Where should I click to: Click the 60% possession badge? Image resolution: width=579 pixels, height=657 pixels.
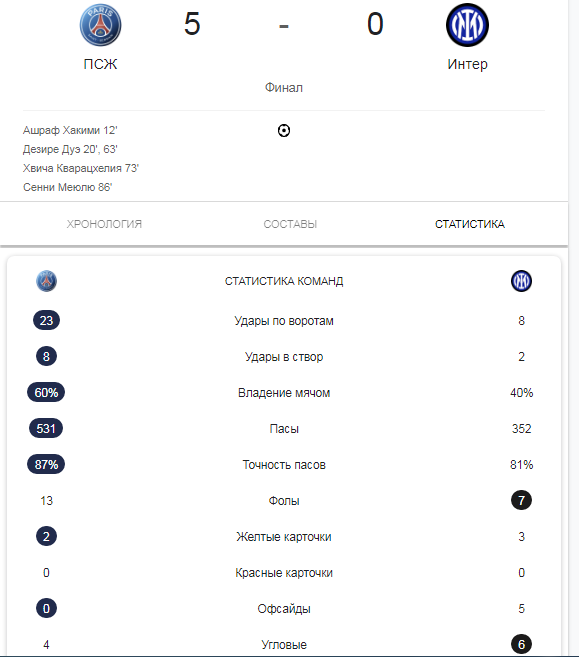(46, 392)
